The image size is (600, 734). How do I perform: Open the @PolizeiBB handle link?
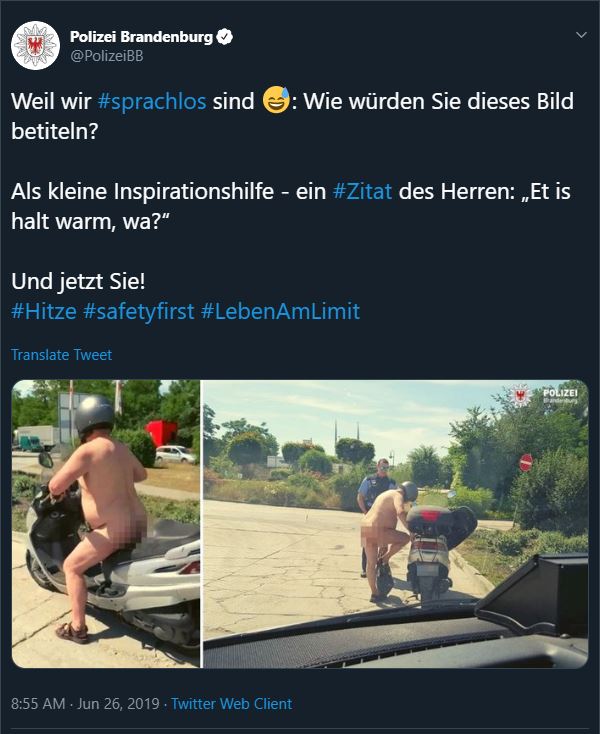click(x=107, y=56)
